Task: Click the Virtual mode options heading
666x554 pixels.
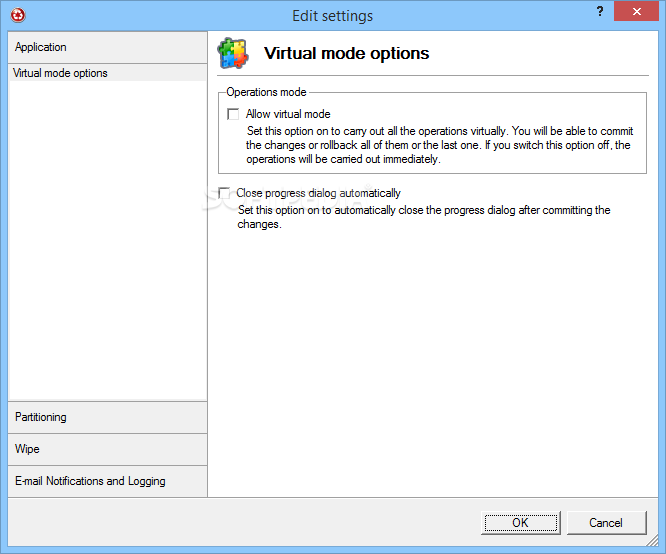Action: point(347,53)
